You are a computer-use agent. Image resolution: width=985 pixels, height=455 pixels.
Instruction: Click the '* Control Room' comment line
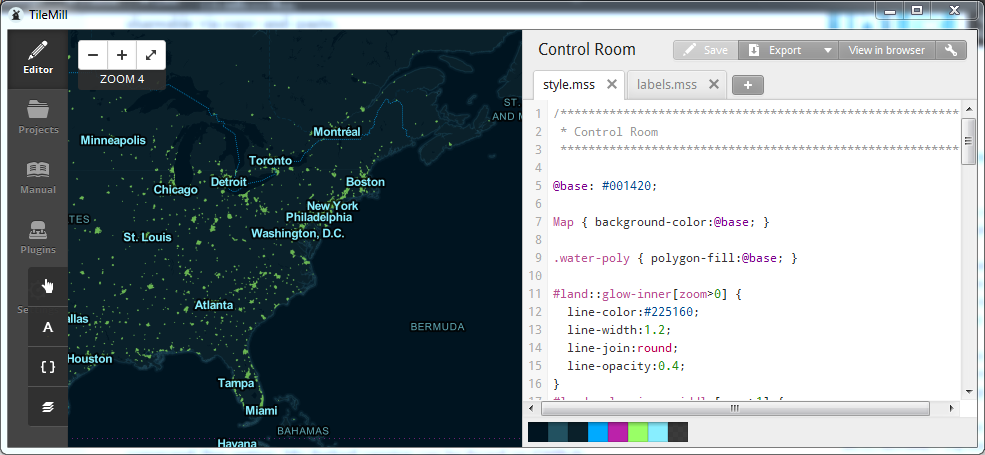609,132
